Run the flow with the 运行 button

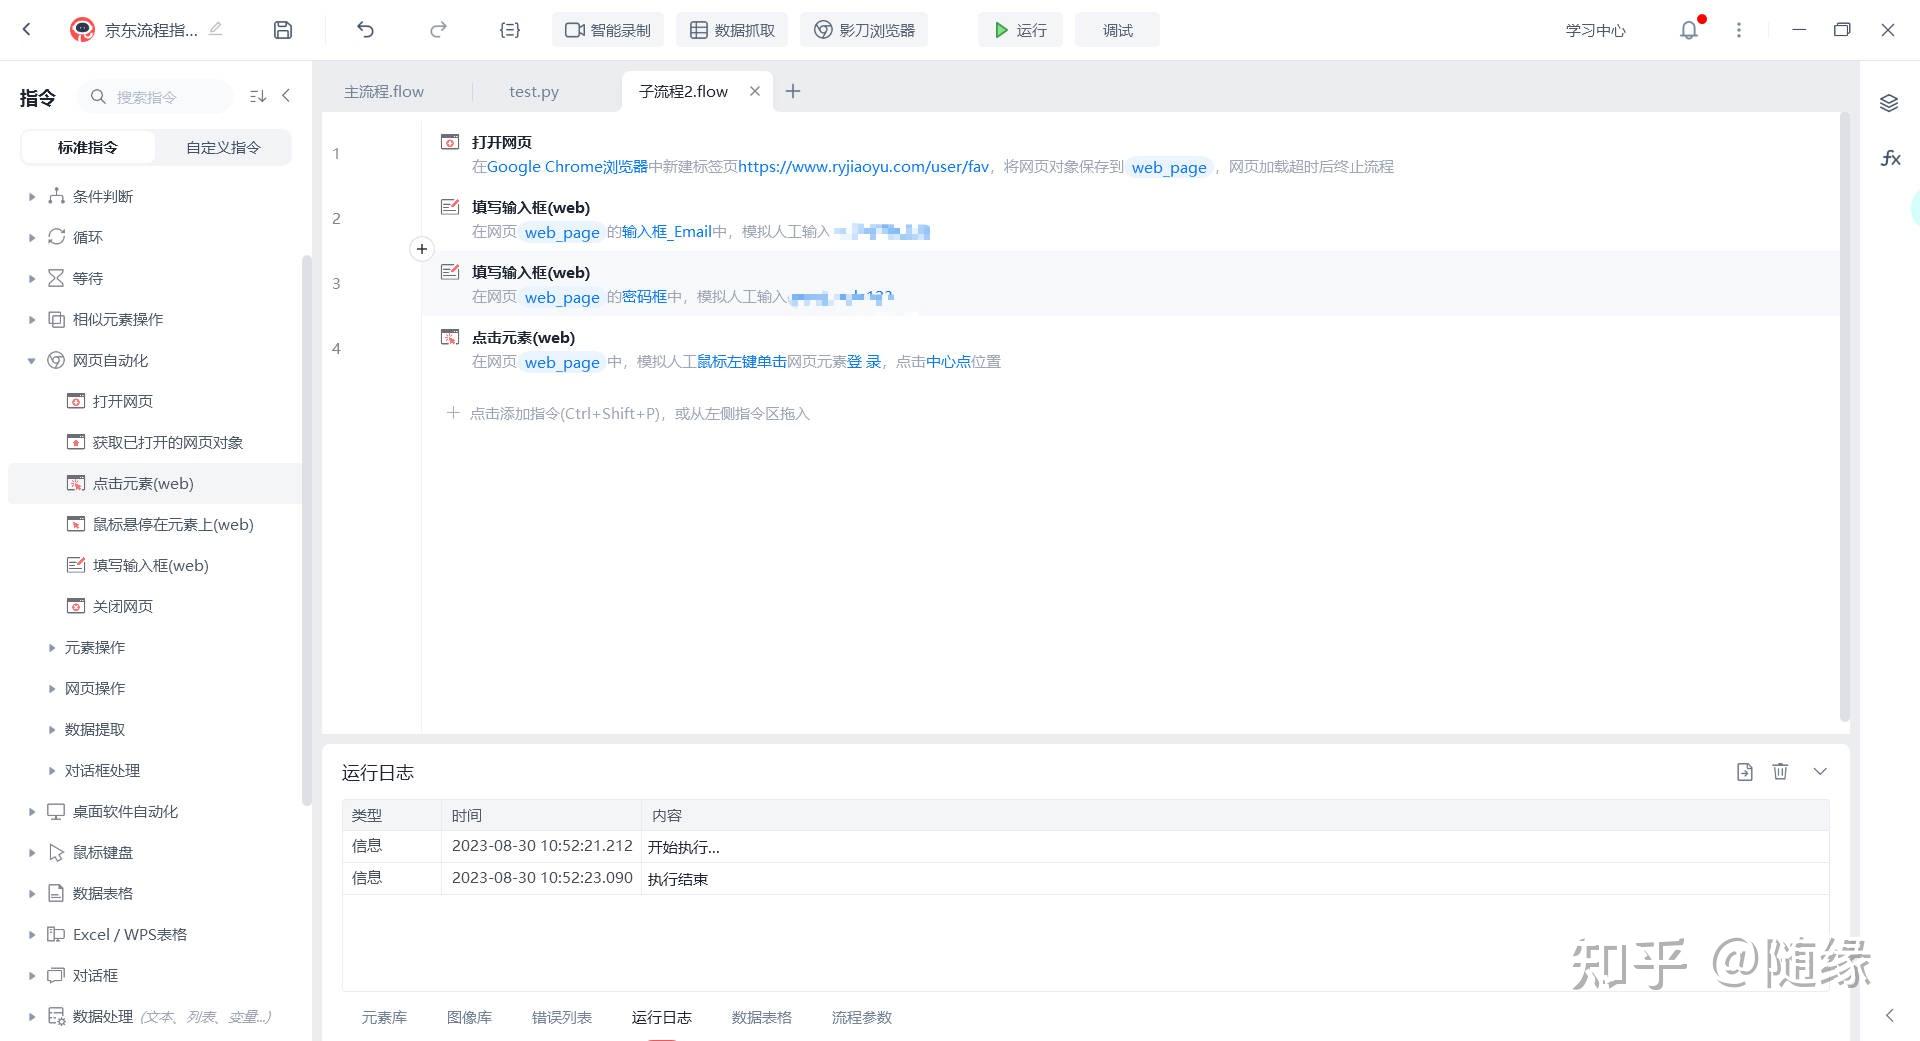click(1019, 29)
